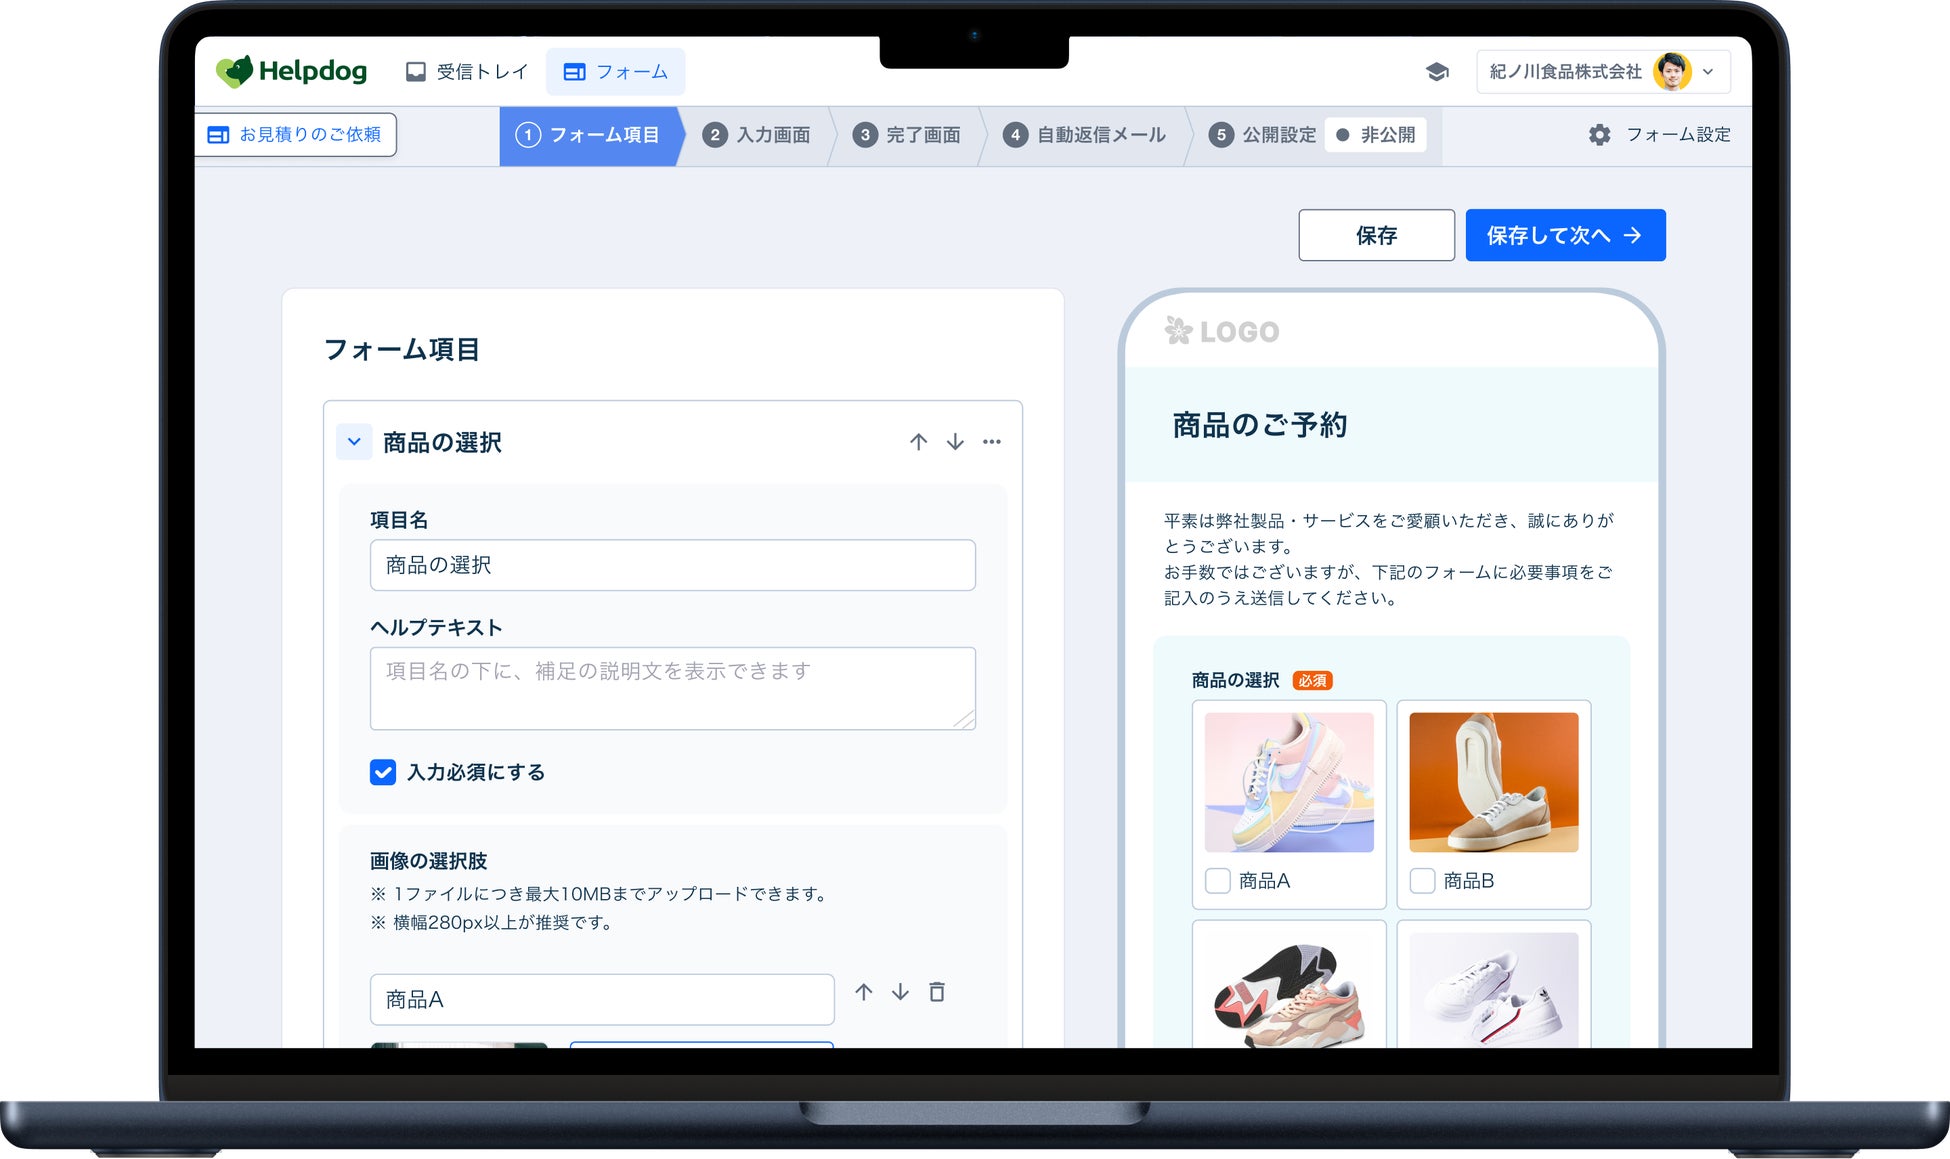The width and height of the screenshot is (1950, 1159).
Task: Move 商品の選択 section up with arrow
Action: tap(918, 442)
